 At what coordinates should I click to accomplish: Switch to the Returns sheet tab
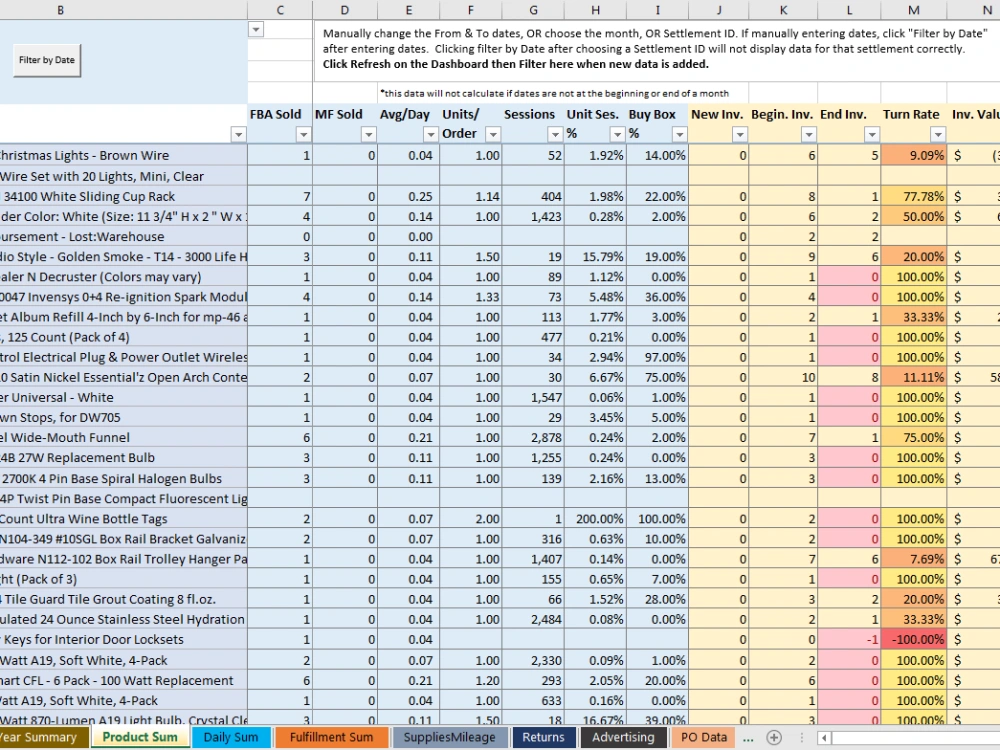pyautogui.click(x=543, y=737)
